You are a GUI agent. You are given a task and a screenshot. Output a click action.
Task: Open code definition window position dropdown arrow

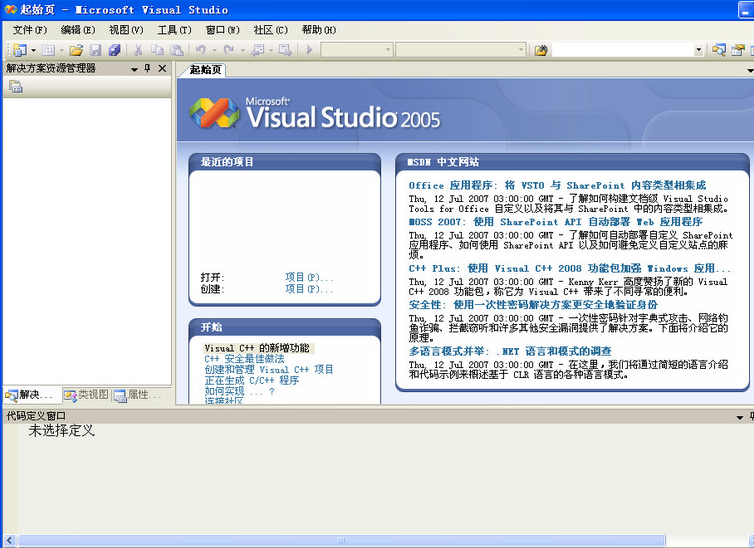740,418
